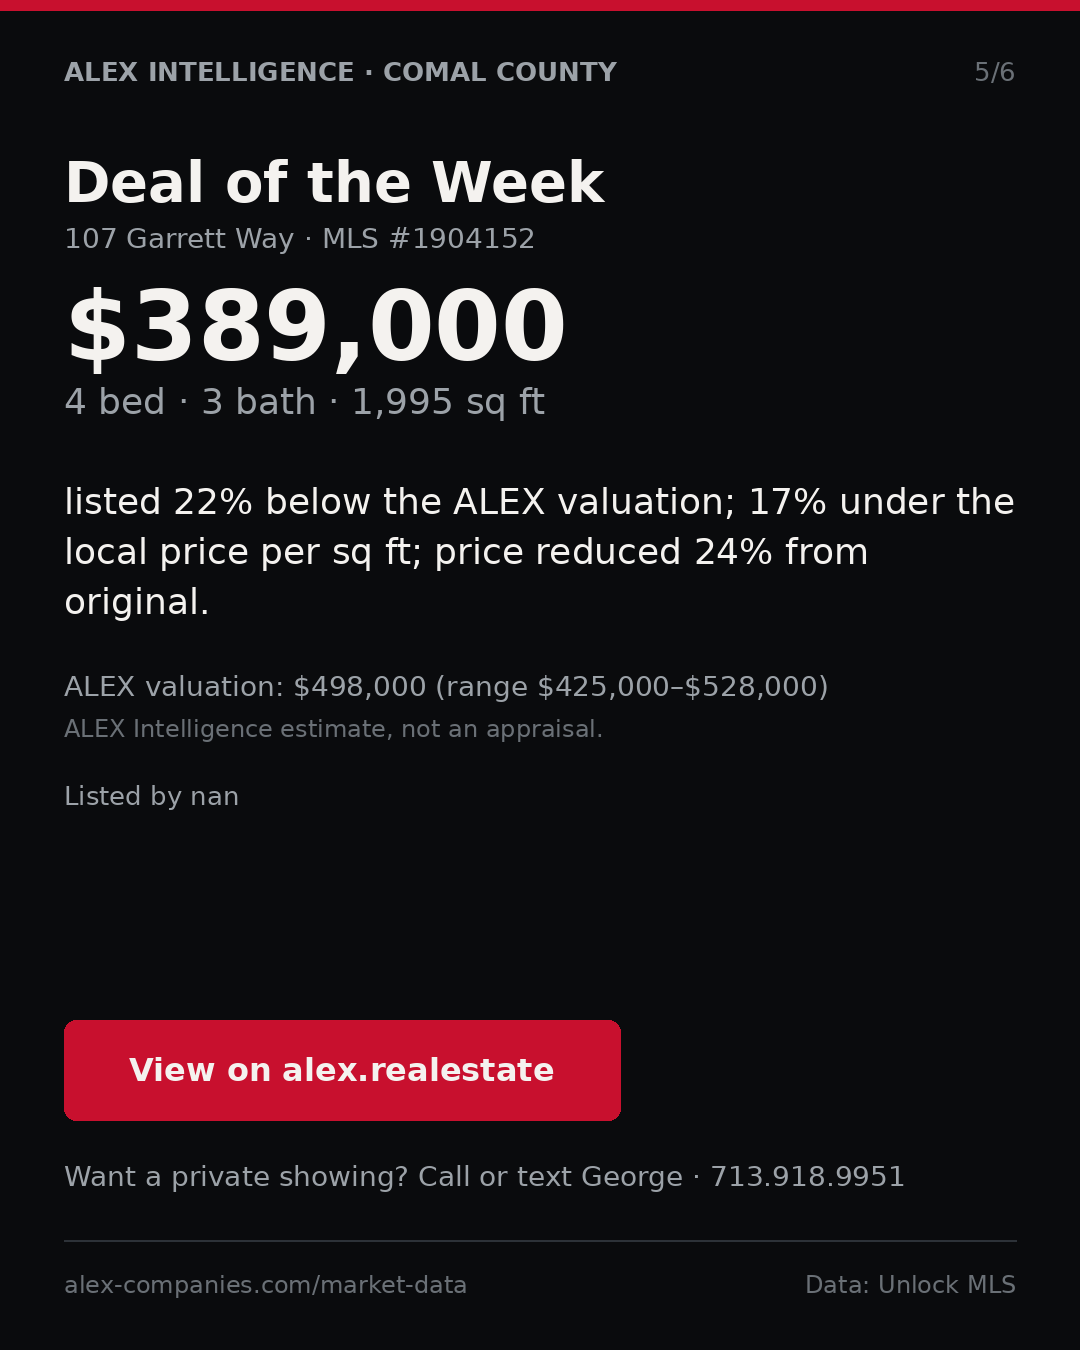Image resolution: width=1080 pixels, height=1350 pixels.
Task: Click the range $425,000–$528,000 text
Action: point(632,687)
